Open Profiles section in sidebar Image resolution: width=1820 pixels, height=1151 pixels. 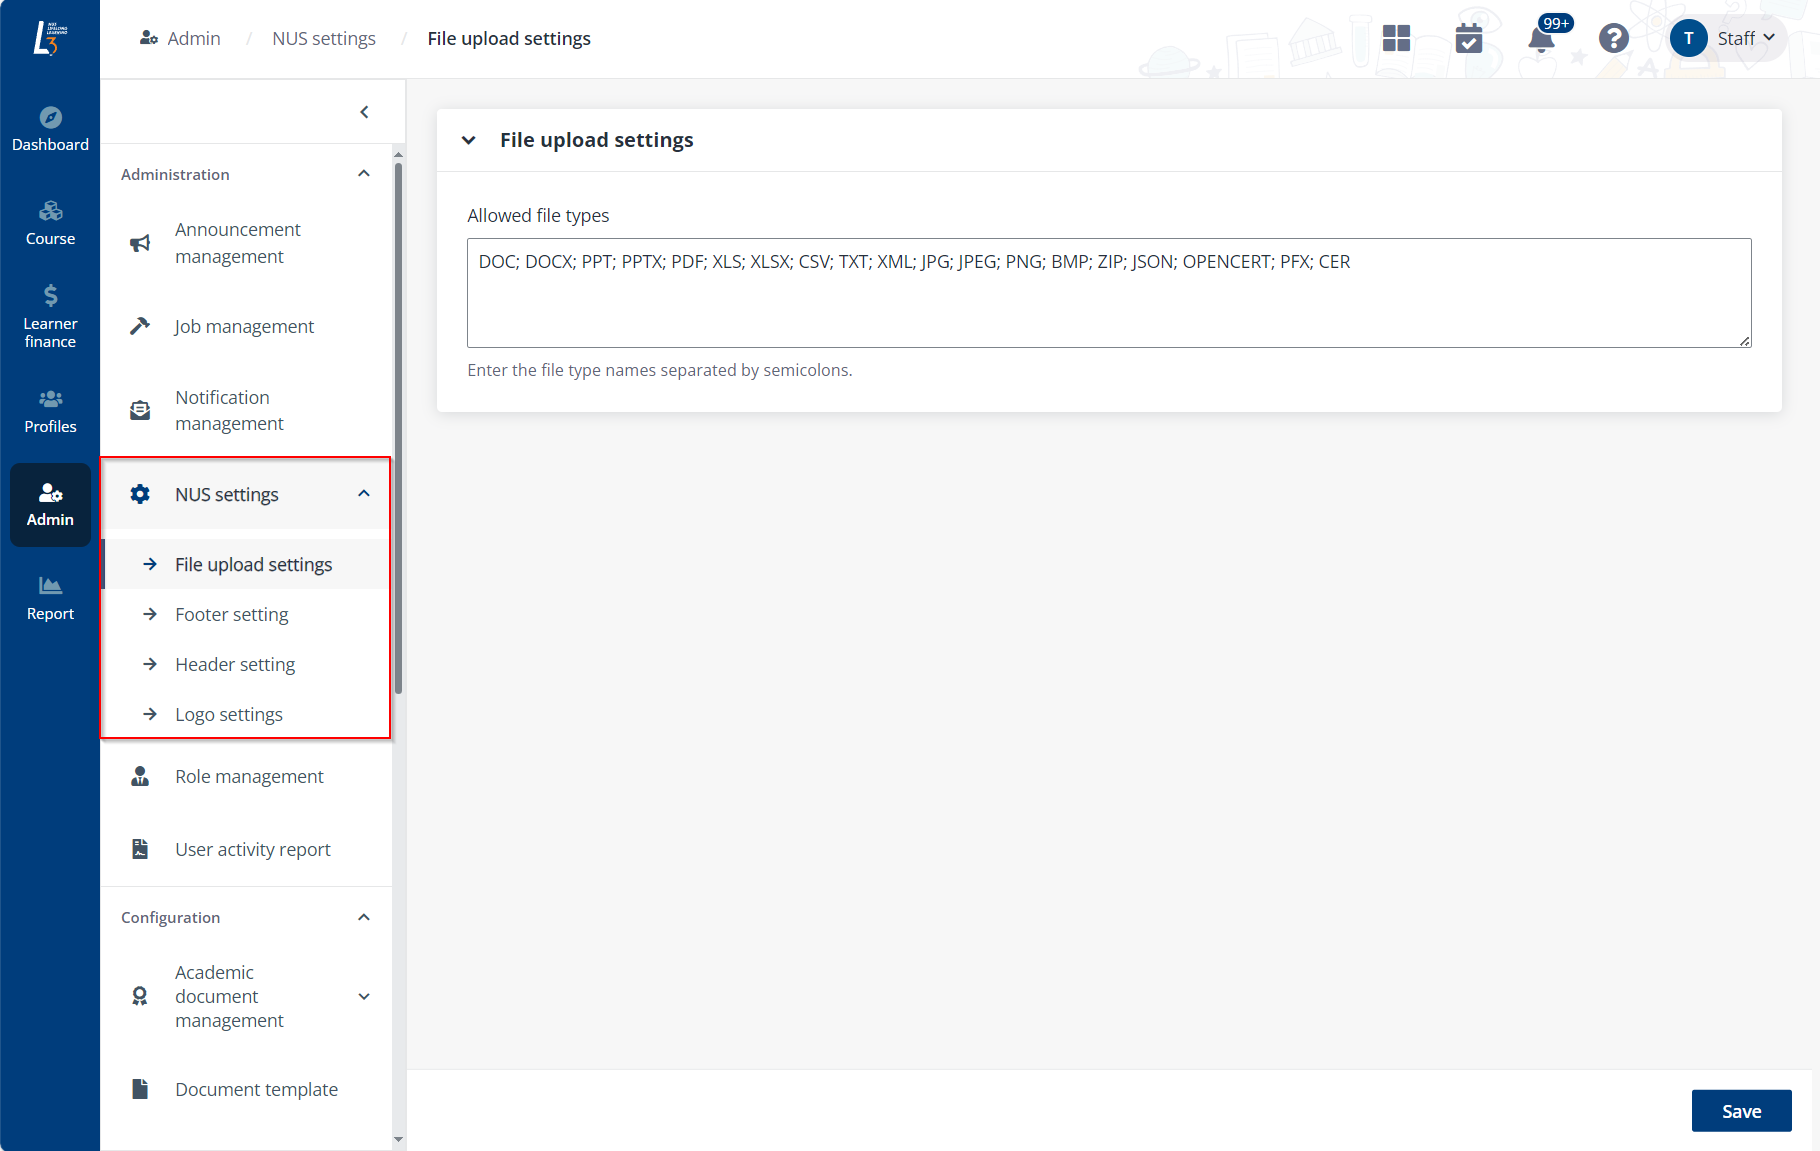(x=50, y=411)
